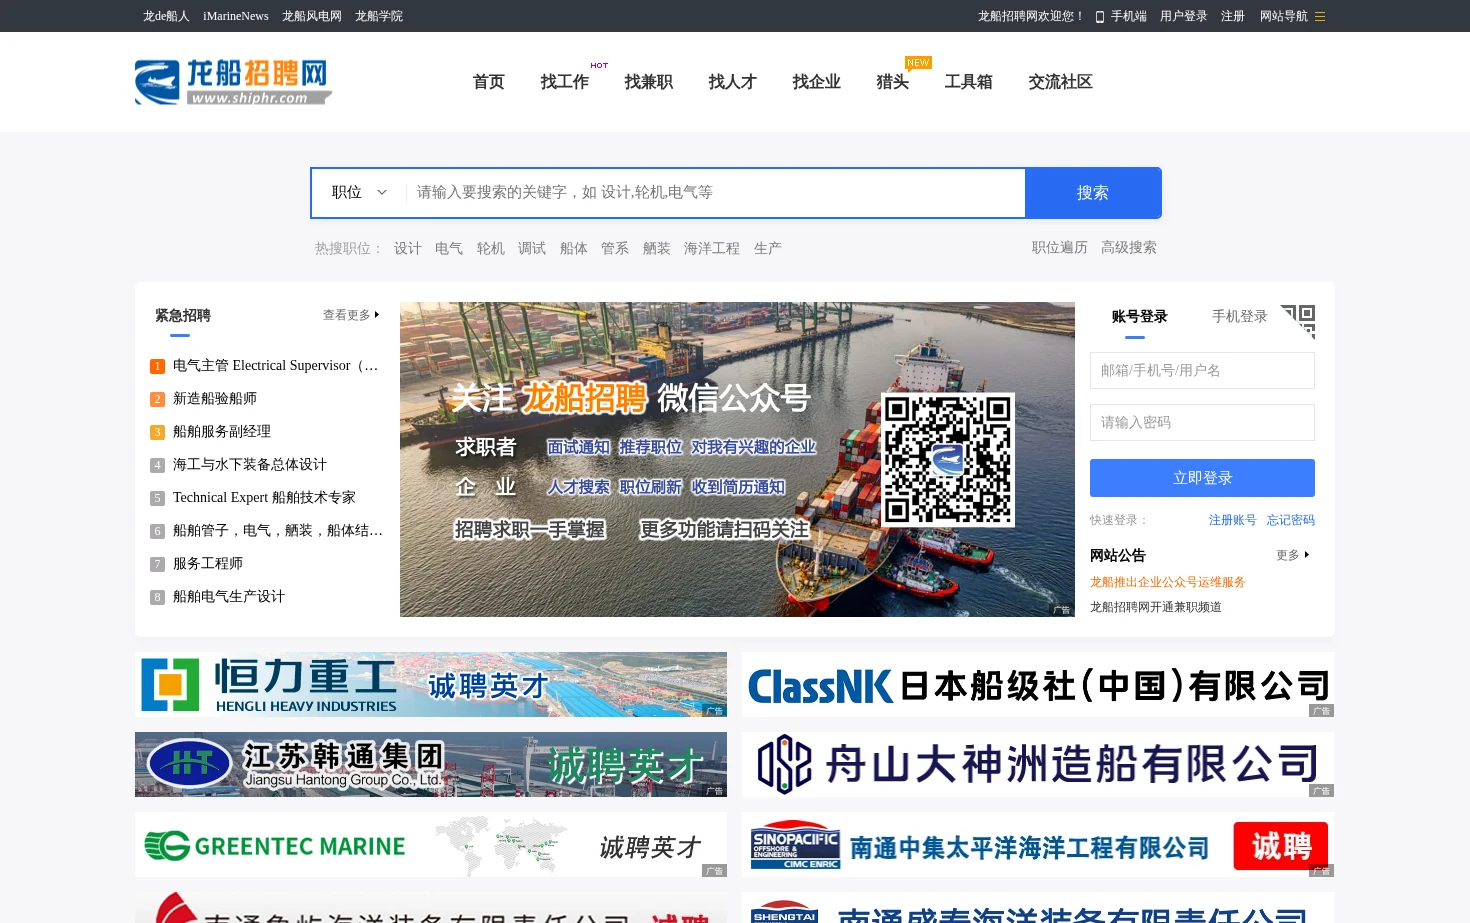
Task: Click the WeChat 公众号 harbor banner
Action: click(737, 460)
